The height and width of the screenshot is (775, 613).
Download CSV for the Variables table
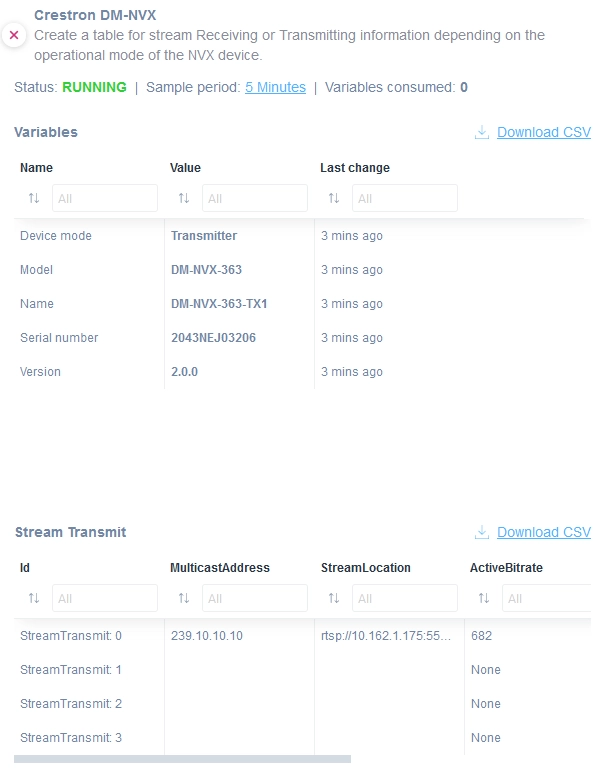click(x=544, y=132)
